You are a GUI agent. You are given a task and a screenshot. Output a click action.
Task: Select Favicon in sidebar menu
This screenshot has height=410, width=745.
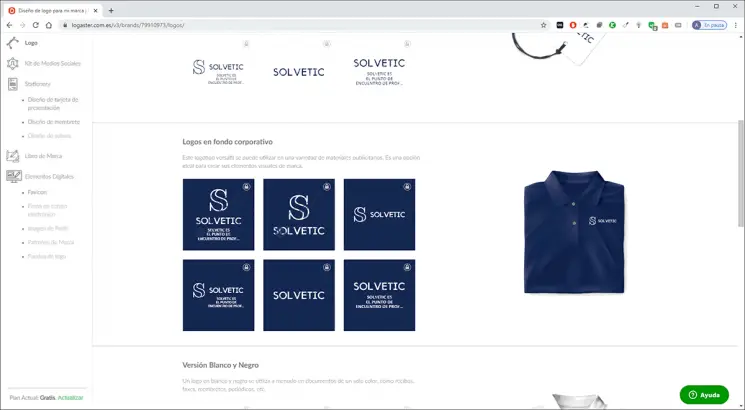point(37,191)
